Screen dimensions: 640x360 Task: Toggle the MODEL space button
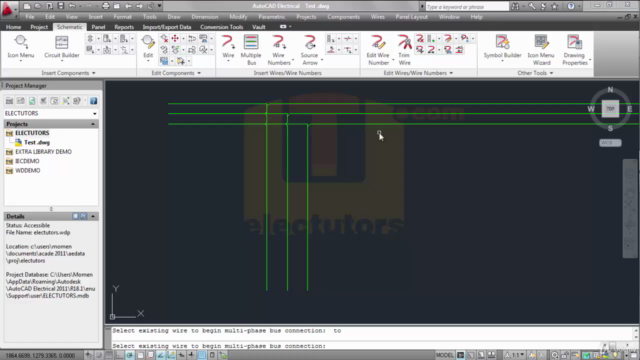pos(444,355)
